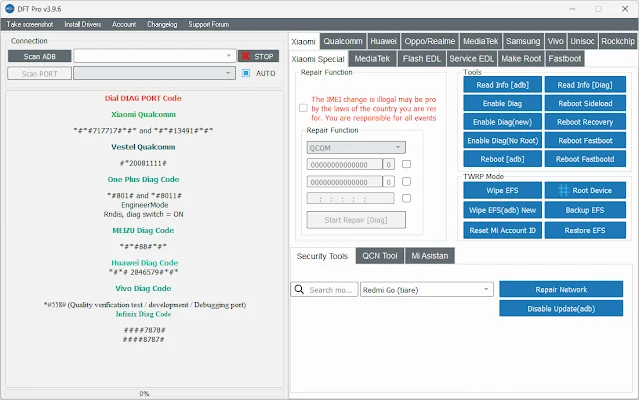
Task: Open the Account menu
Action: 124,24
